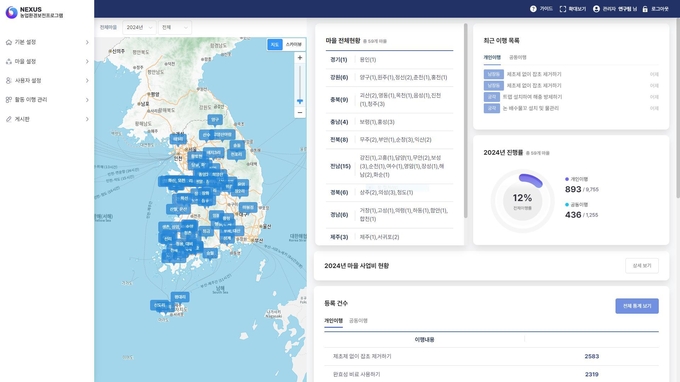
Task: Click the 상세 보기 button
Action: coord(642,266)
